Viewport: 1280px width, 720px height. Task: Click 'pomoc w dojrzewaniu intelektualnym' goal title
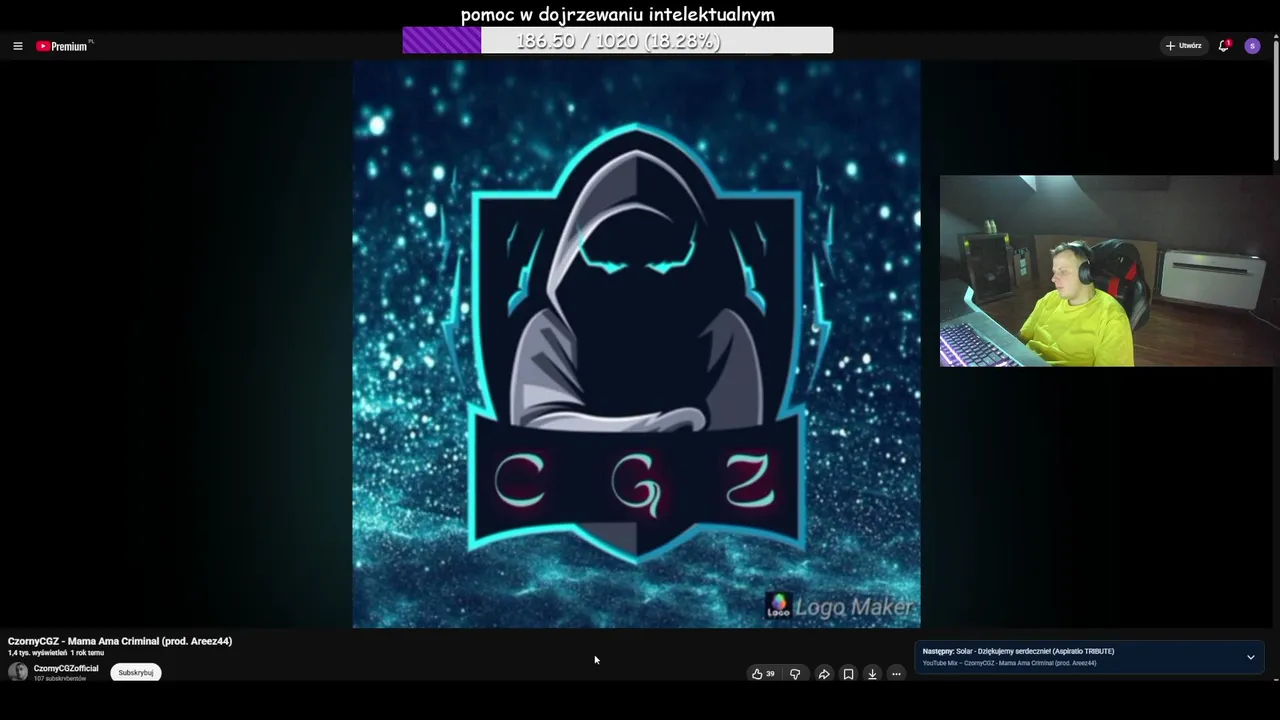(x=618, y=14)
